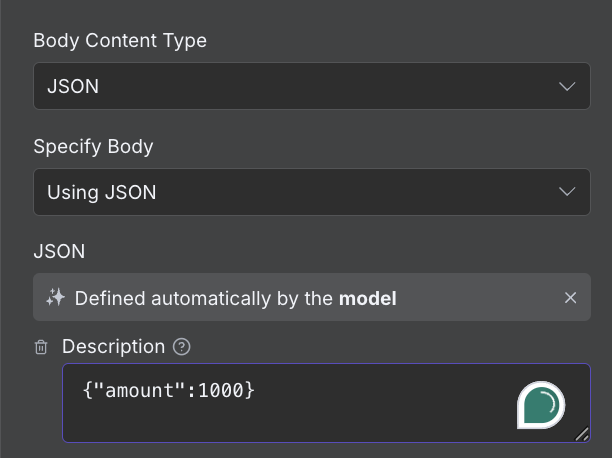This screenshot has width=612, height=458.
Task: Click the 'Description' field label
Action: coord(113,346)
